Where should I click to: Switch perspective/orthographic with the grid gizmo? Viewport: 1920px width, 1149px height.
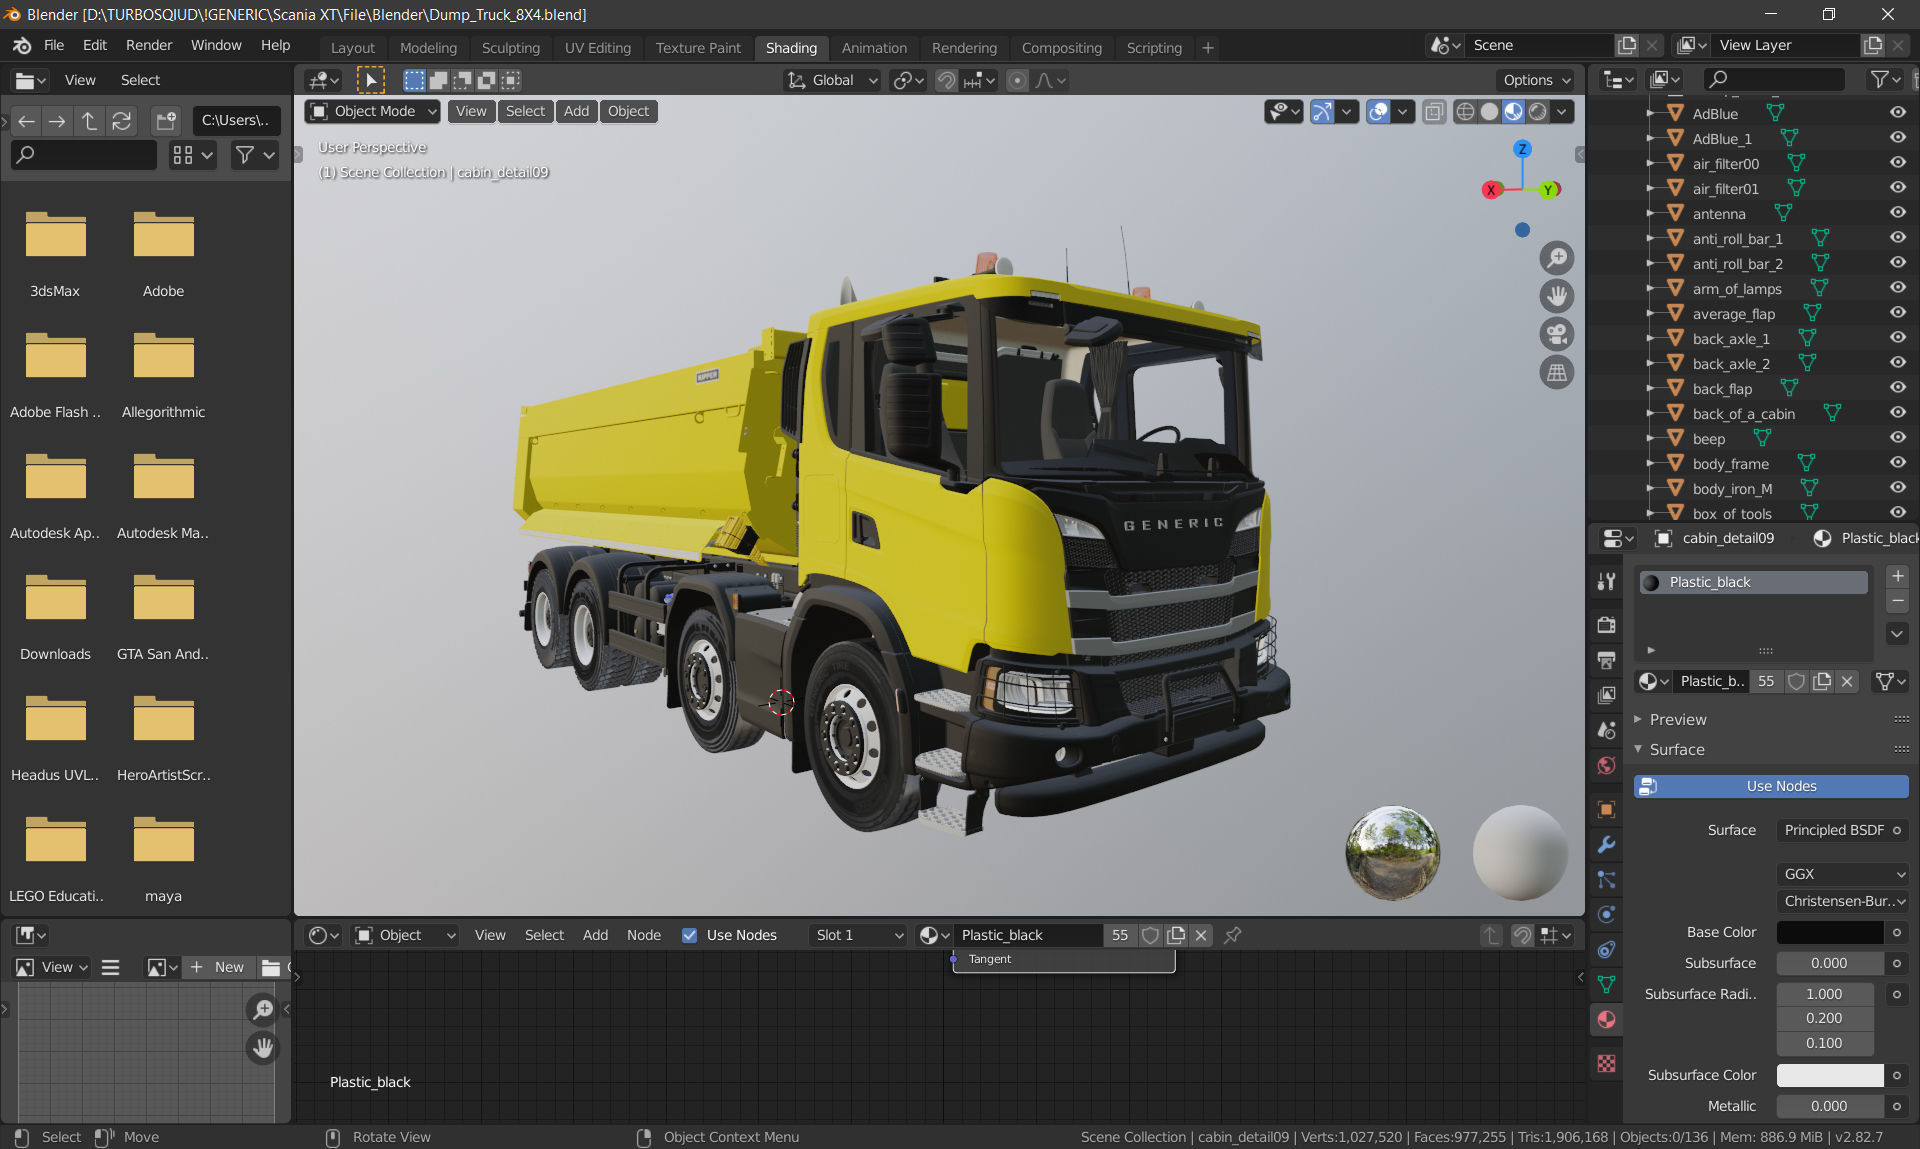(1557, 372)
